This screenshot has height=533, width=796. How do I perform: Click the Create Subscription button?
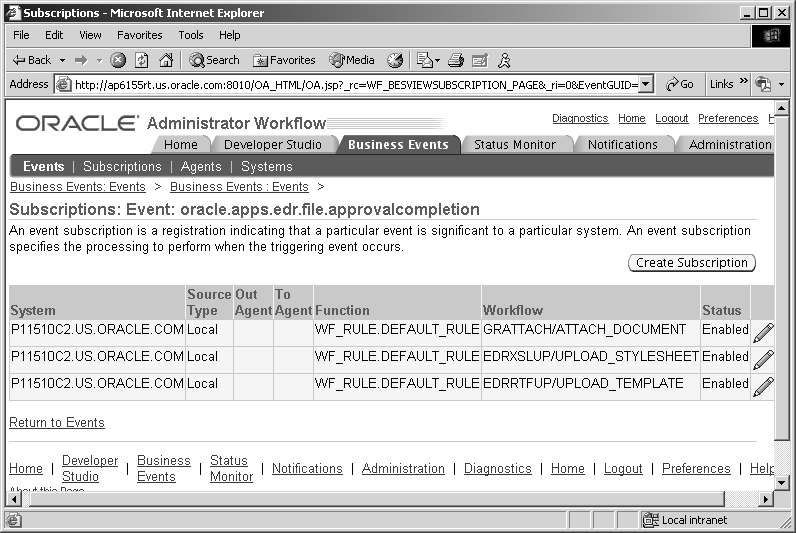click(692, 263)
